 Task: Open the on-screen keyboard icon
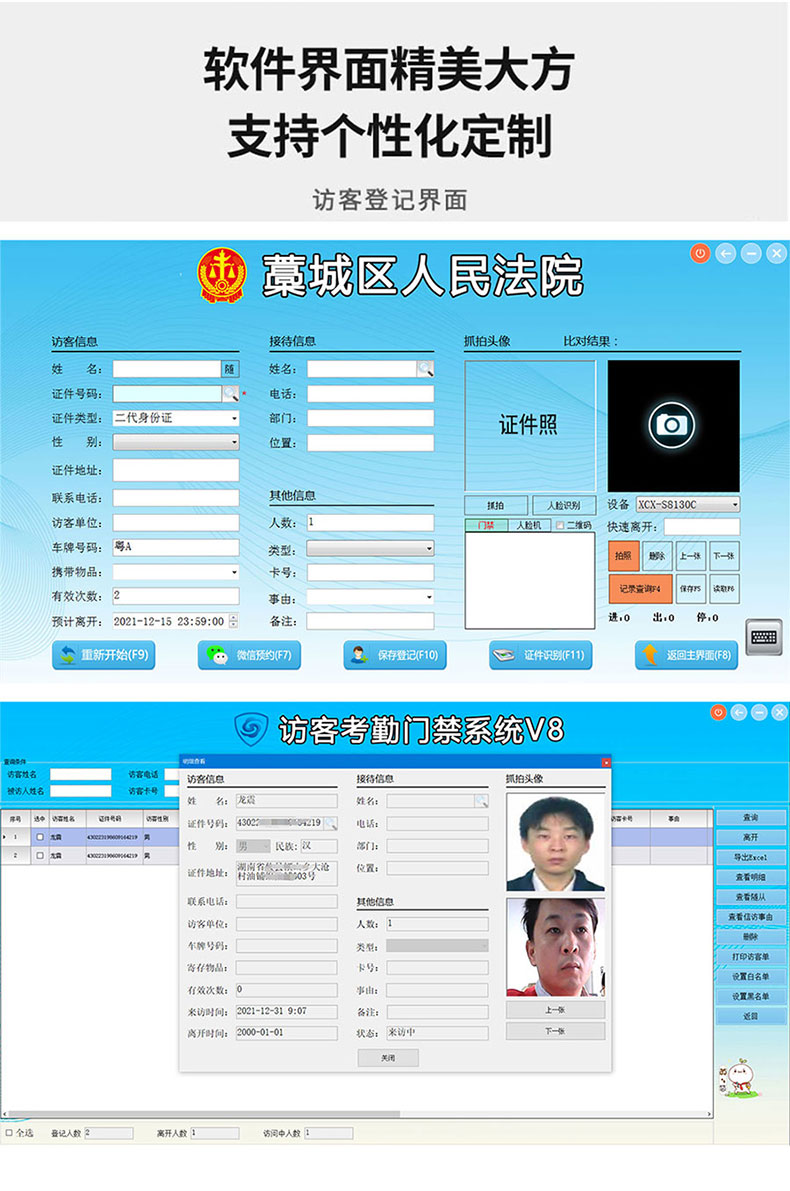pos(764,637)
